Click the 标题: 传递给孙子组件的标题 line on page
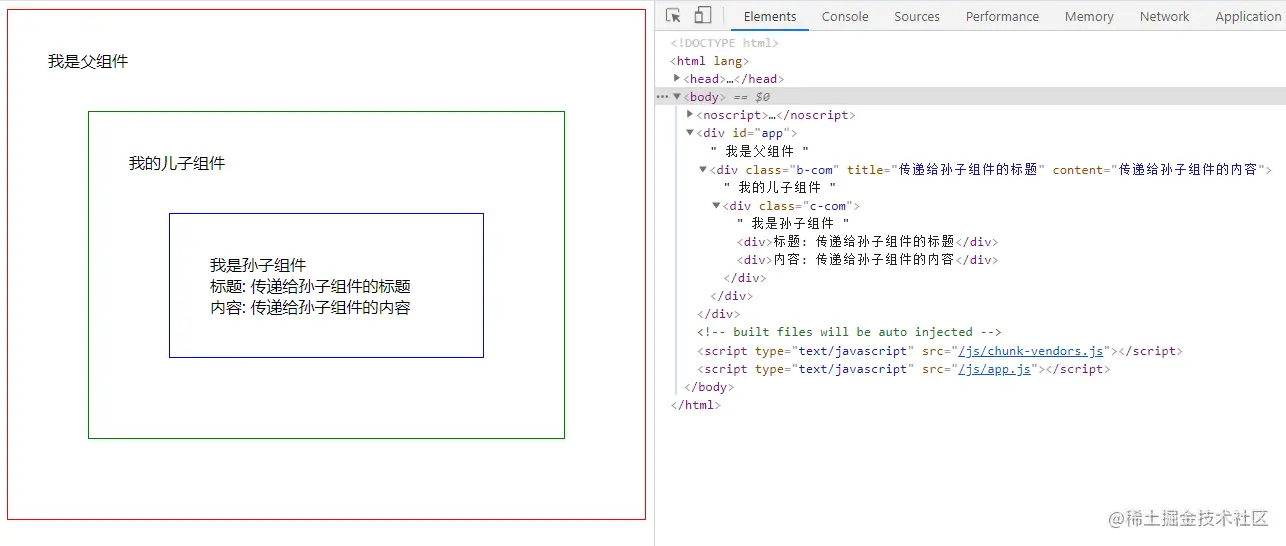Screen dimensions: 1286x546 [310, 286]
